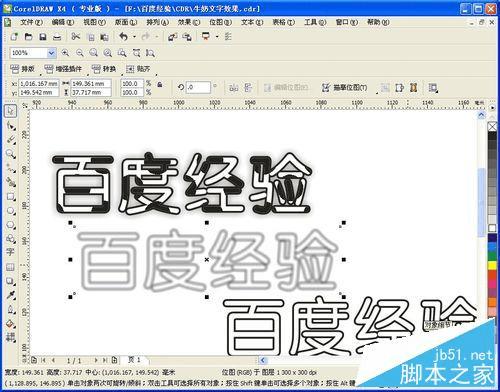Click the 排版 plugin button

(x=23, y=69)
